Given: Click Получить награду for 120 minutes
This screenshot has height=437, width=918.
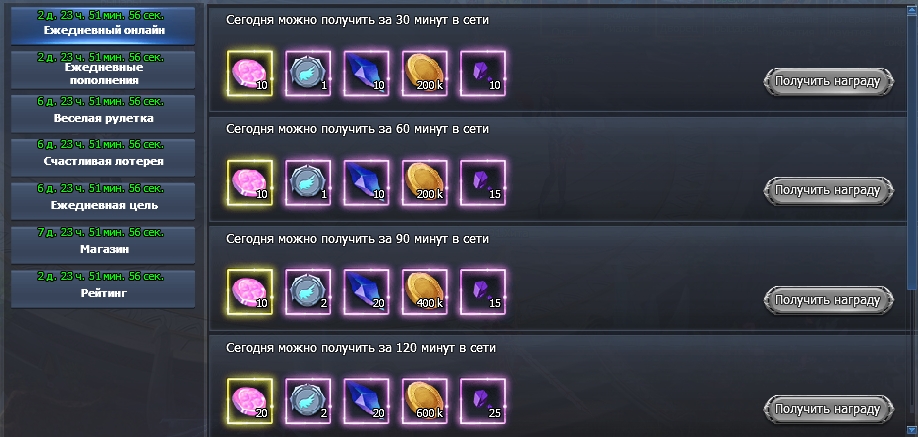Looking at the screenshot, I should click(828, 409).
